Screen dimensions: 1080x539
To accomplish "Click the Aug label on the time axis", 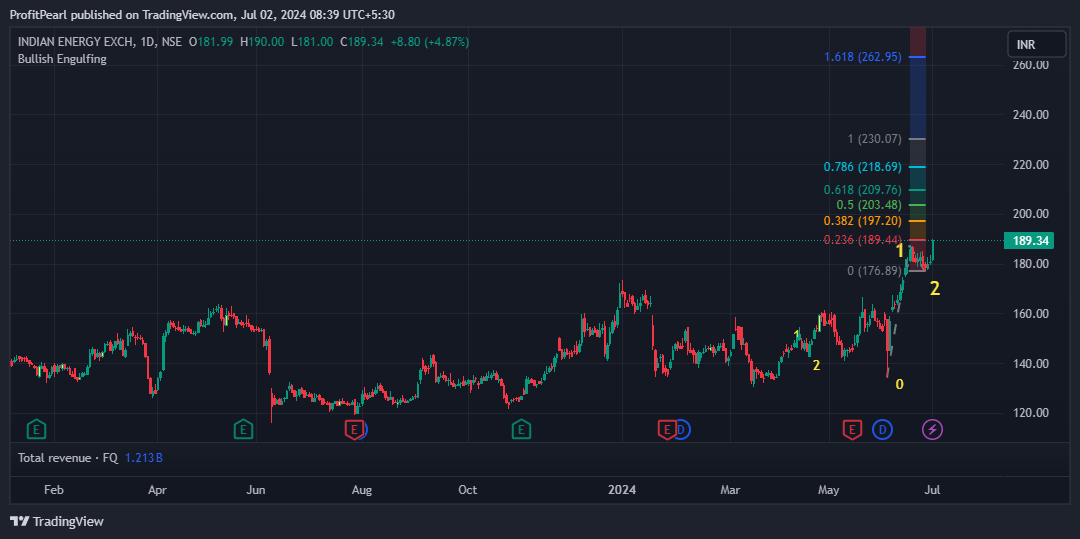I will pyautogui.click(x=362, y=490).
